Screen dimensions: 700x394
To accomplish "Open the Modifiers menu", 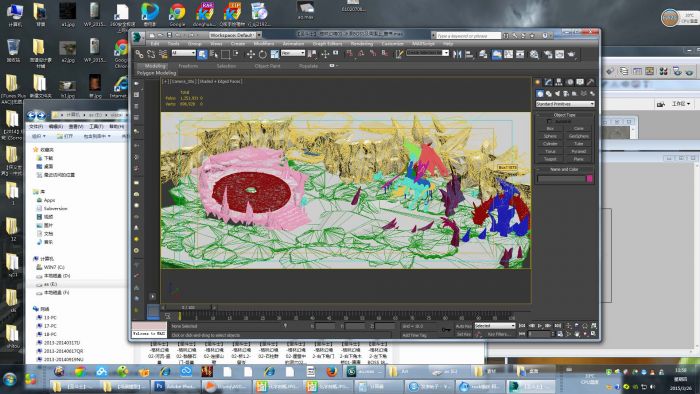I will point(264,44).
